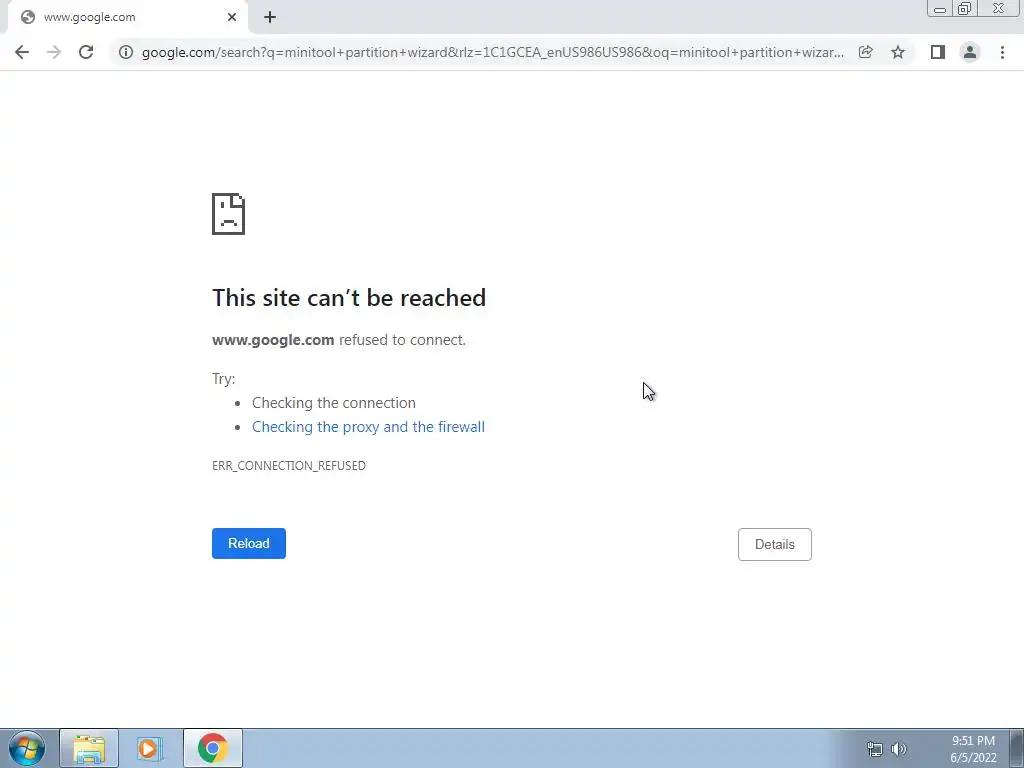This screenshot has width=1024, height=768.
Task: Restore down the Chrome window
Action: coord(965,9)
